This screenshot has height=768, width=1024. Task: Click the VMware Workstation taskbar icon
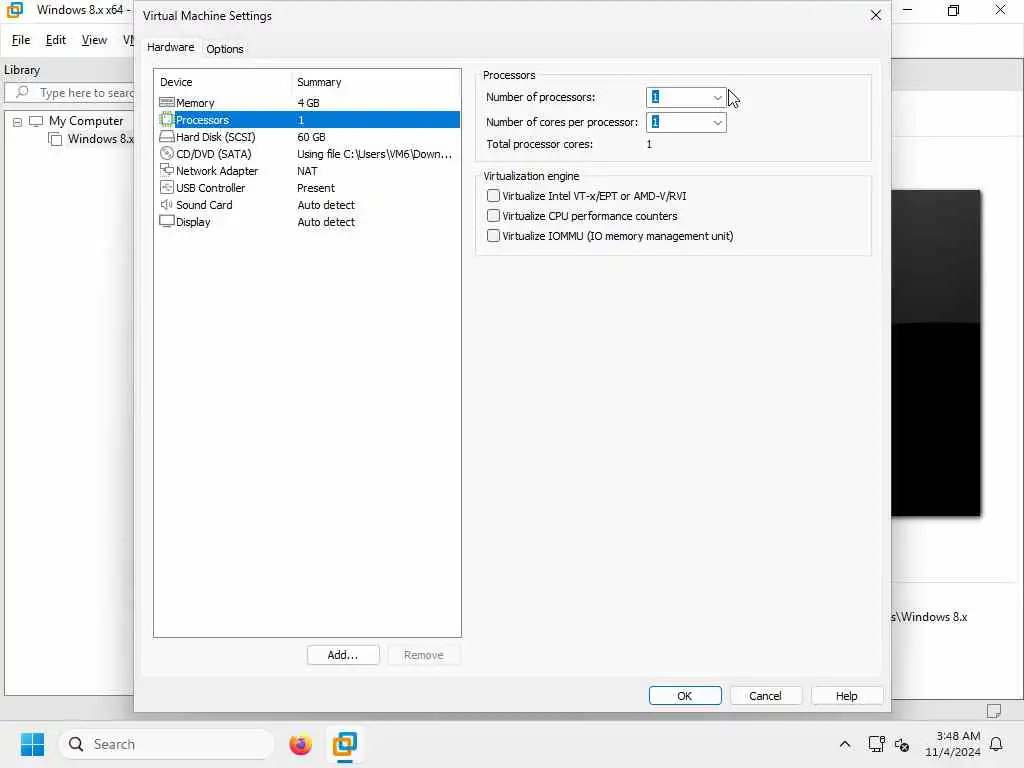click(345, 744)
